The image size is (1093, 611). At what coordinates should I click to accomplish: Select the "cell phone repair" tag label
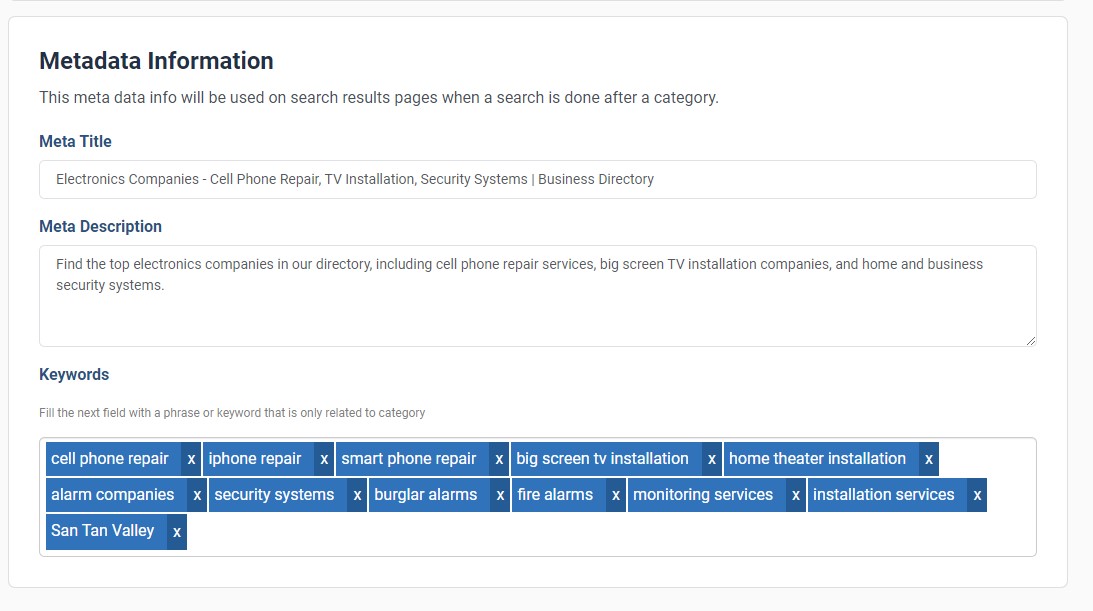(110, 459)
